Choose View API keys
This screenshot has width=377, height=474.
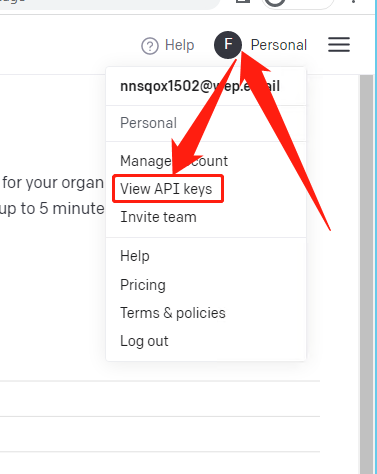tap(168, 189)
